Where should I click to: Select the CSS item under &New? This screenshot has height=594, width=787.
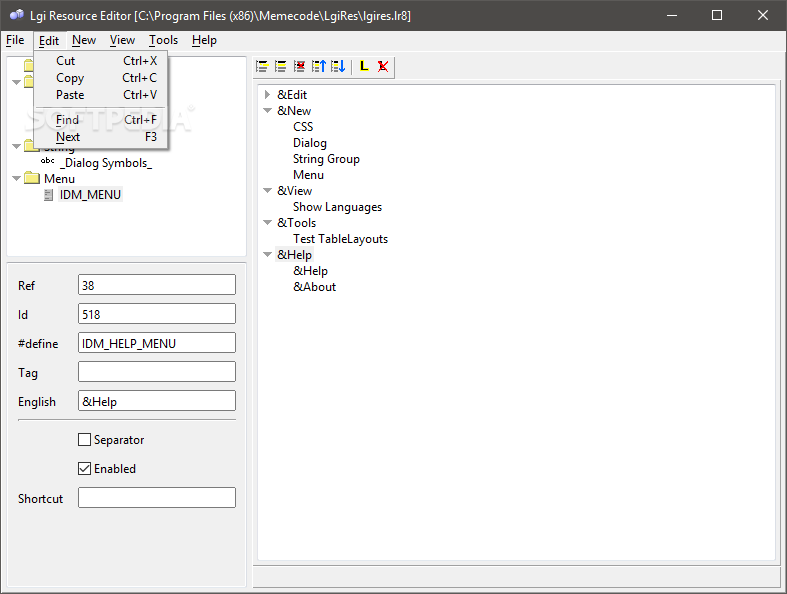click(x=303, y=127)
